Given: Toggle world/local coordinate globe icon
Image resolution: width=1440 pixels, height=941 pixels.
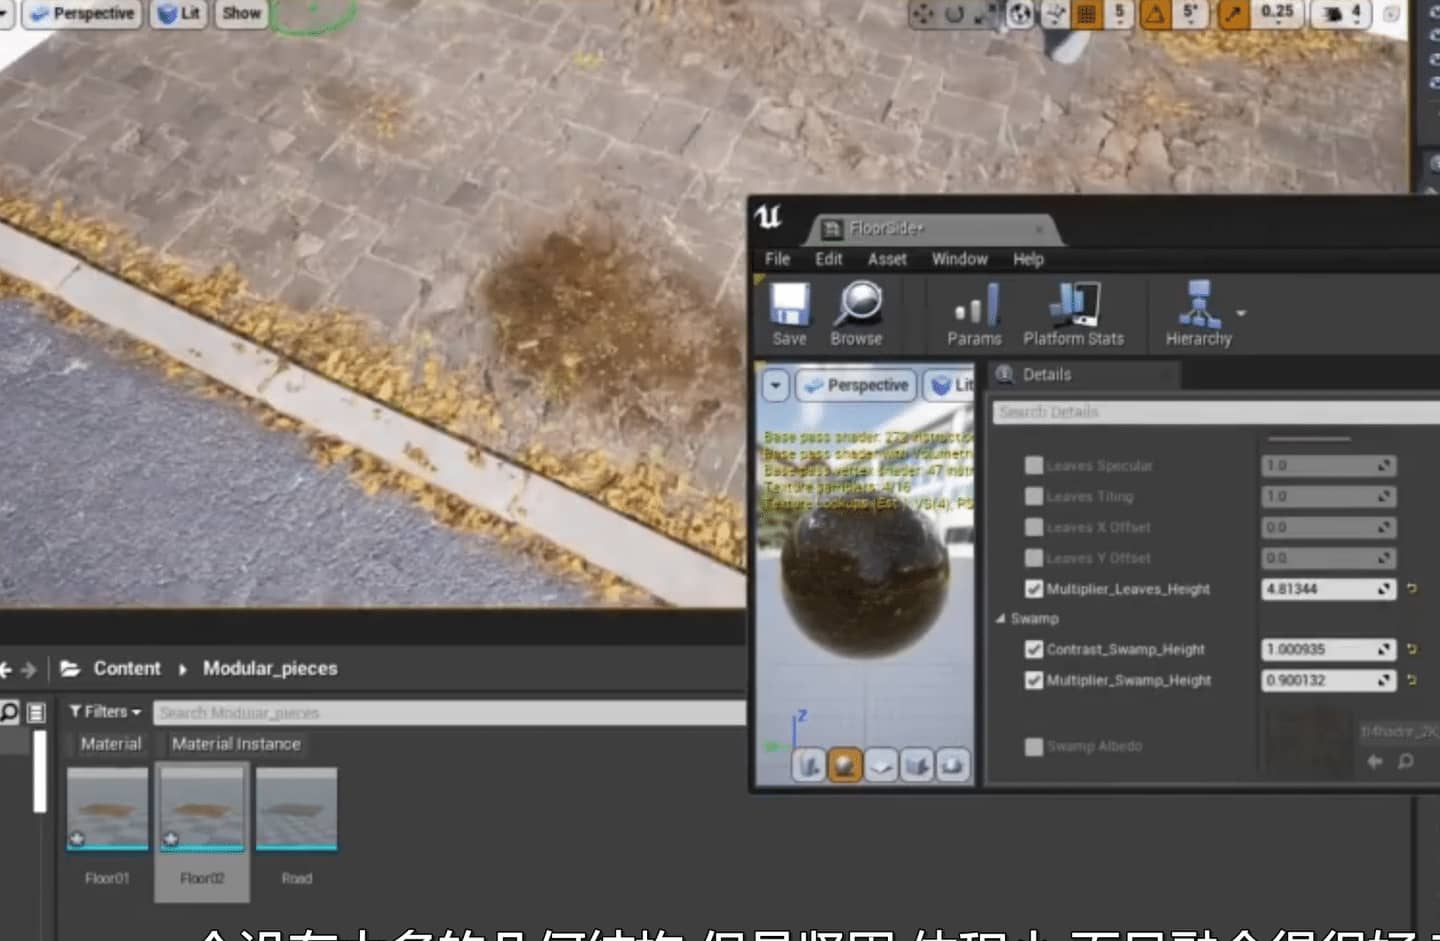Looking at the screenshot, I should point(1020,13).
